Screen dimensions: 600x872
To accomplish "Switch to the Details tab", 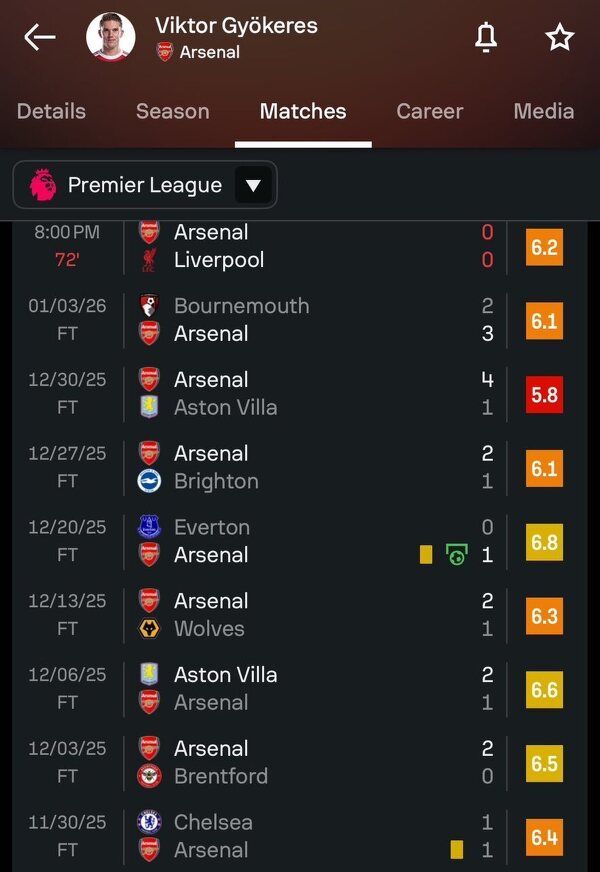I will [51, 111].
